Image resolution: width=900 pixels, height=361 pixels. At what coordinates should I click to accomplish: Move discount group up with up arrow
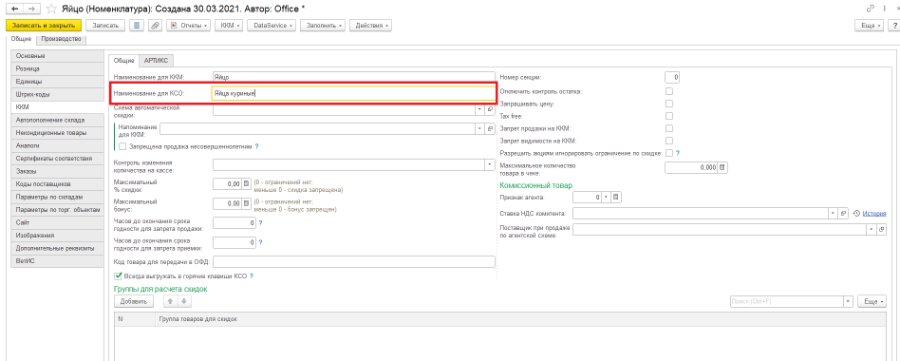click(x=170, y=301)
